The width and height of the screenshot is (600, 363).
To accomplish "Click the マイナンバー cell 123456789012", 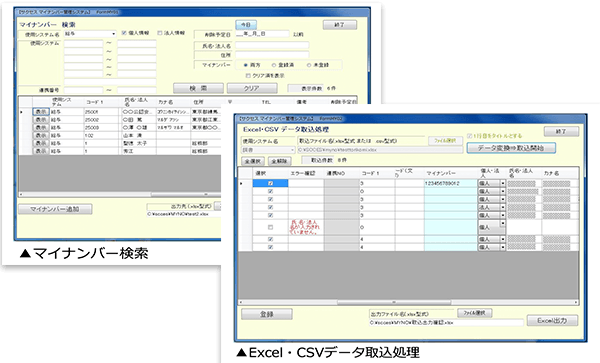I will tap(450, 184).
